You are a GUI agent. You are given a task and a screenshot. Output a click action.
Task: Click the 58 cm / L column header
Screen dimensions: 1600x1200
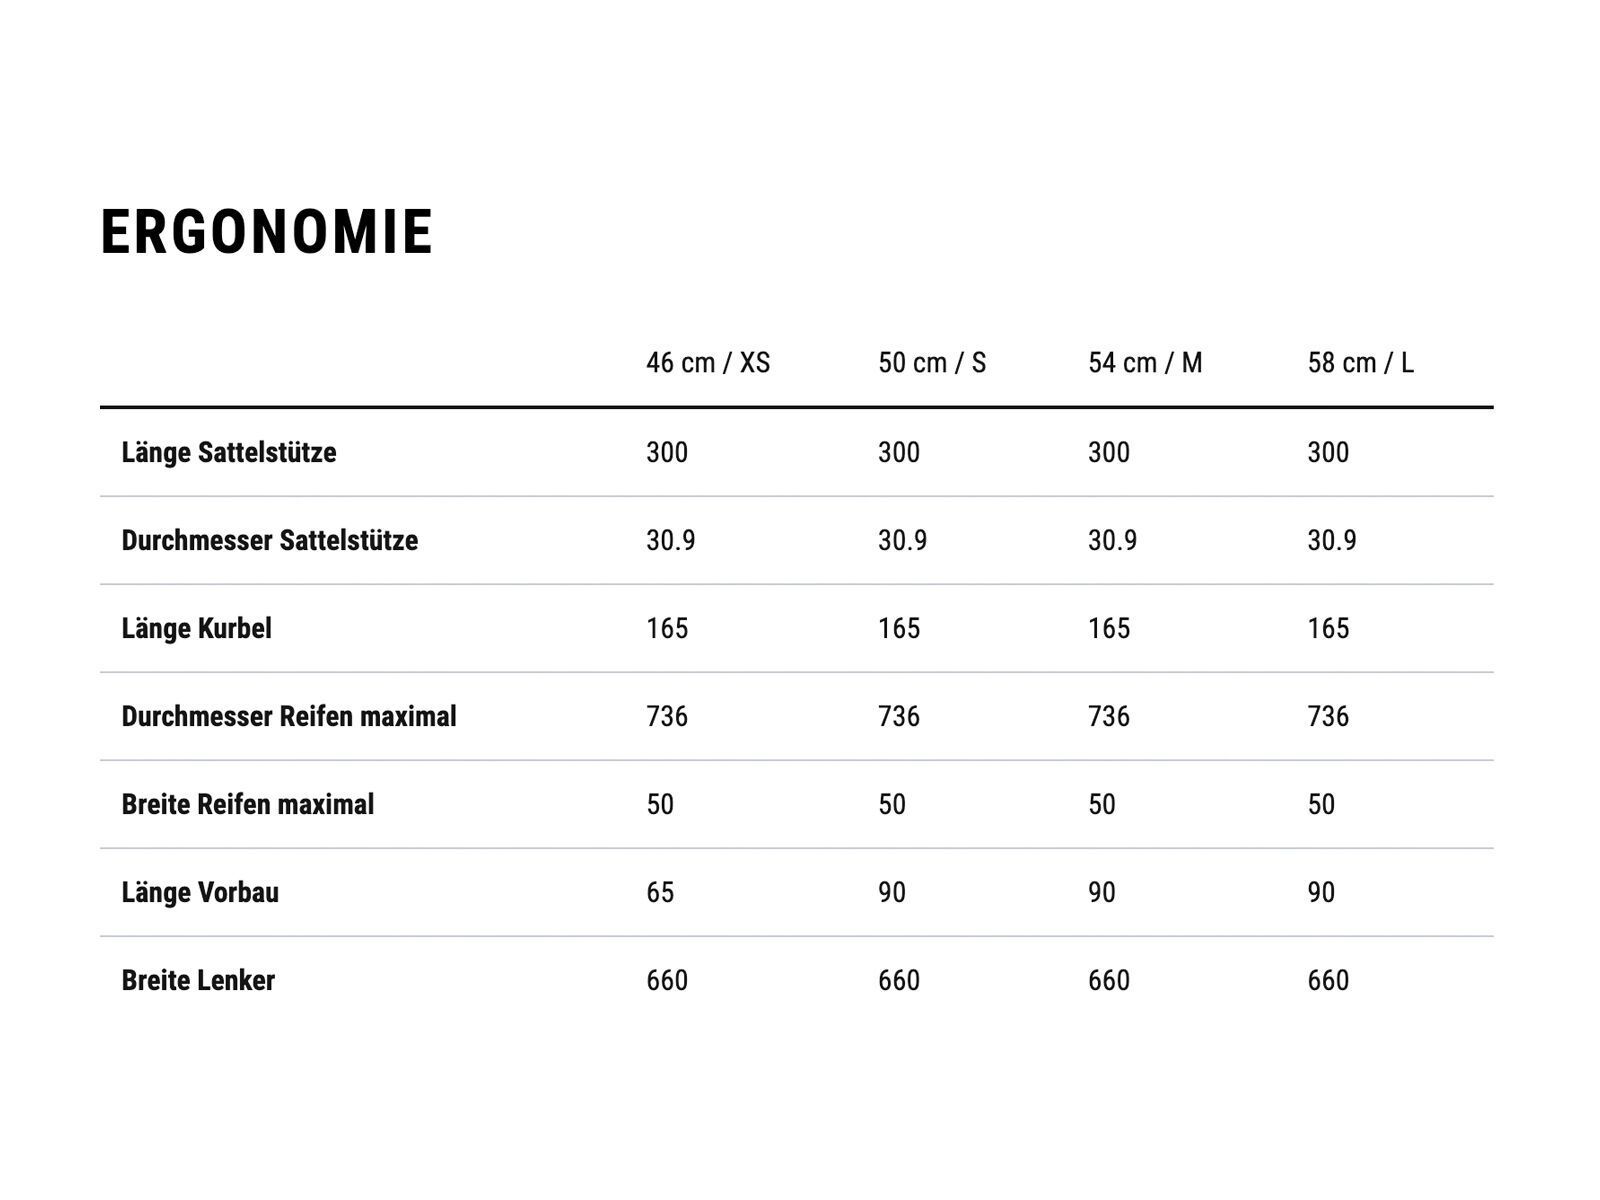(1360, 362)
